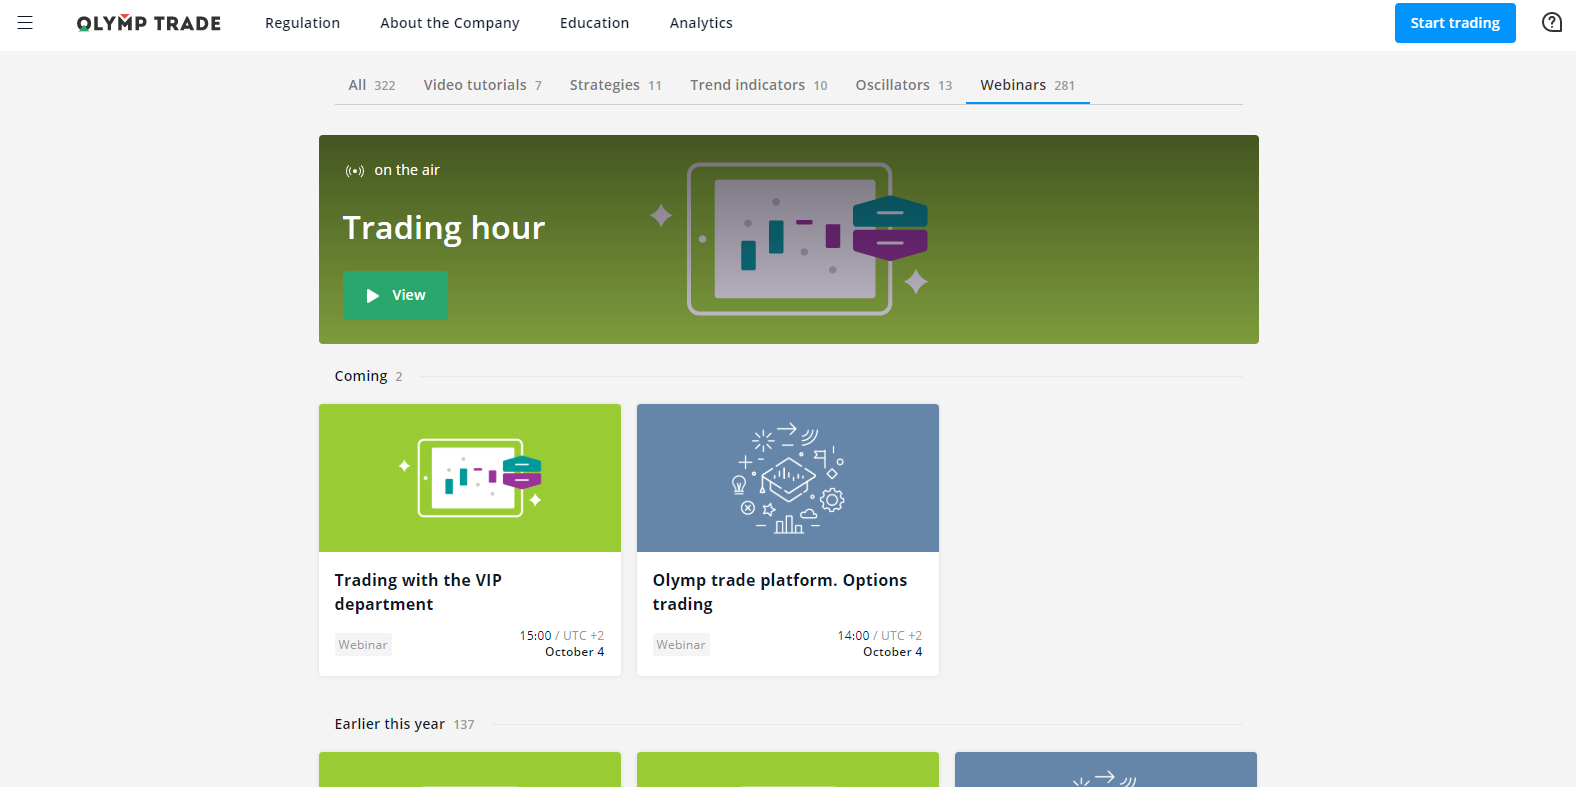Open the help question mark icon

click(1551, 22)
